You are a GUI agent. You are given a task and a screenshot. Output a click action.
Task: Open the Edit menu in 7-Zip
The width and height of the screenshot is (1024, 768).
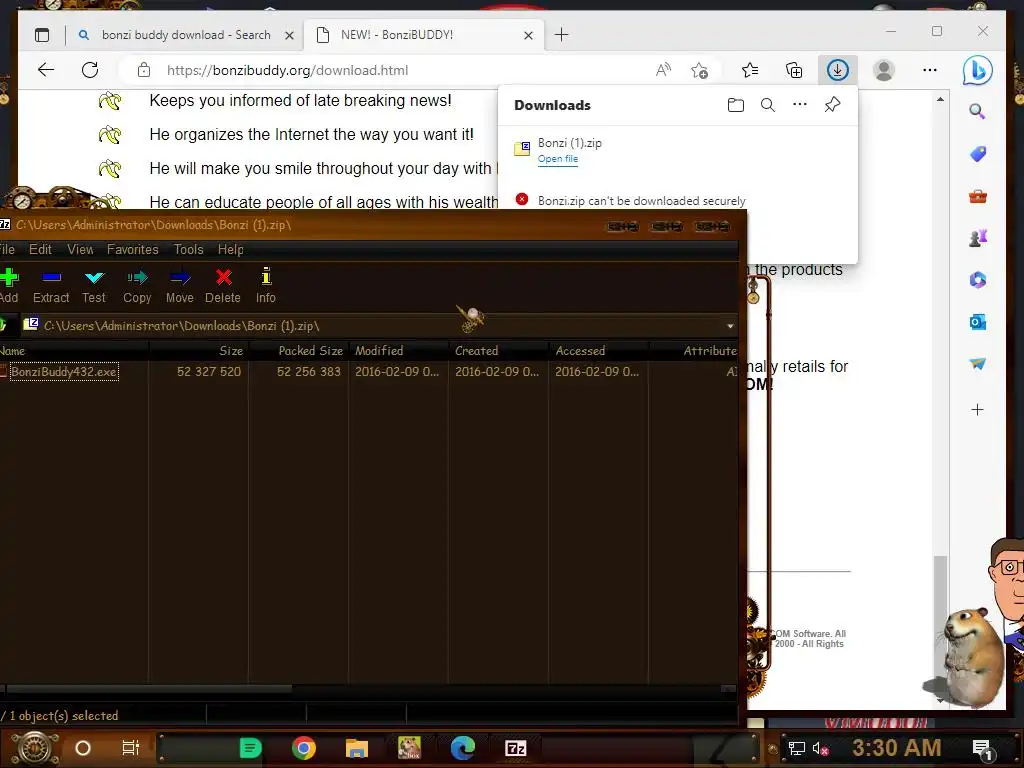coord(40,249)
